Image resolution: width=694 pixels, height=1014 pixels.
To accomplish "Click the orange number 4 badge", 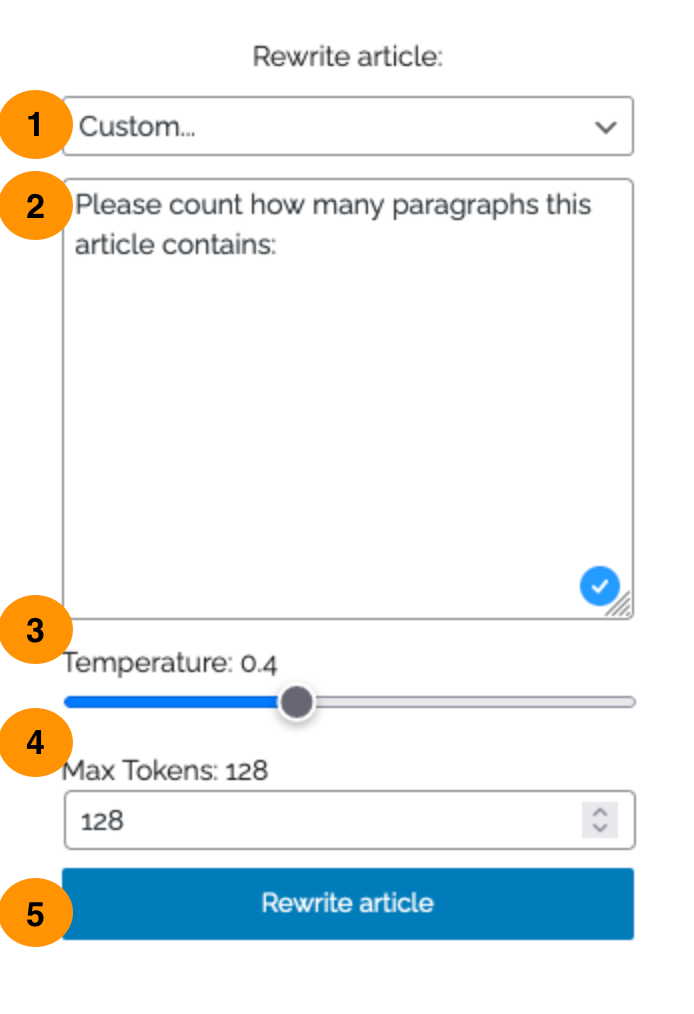I will [x=36, y=742].
